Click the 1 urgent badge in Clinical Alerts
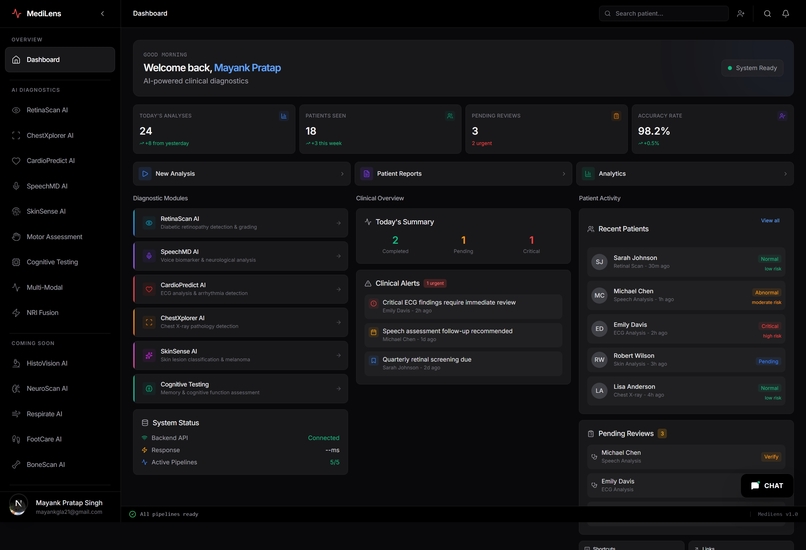Screen dimensions: 806x550 pyautogui.click(x=435, y=283)
